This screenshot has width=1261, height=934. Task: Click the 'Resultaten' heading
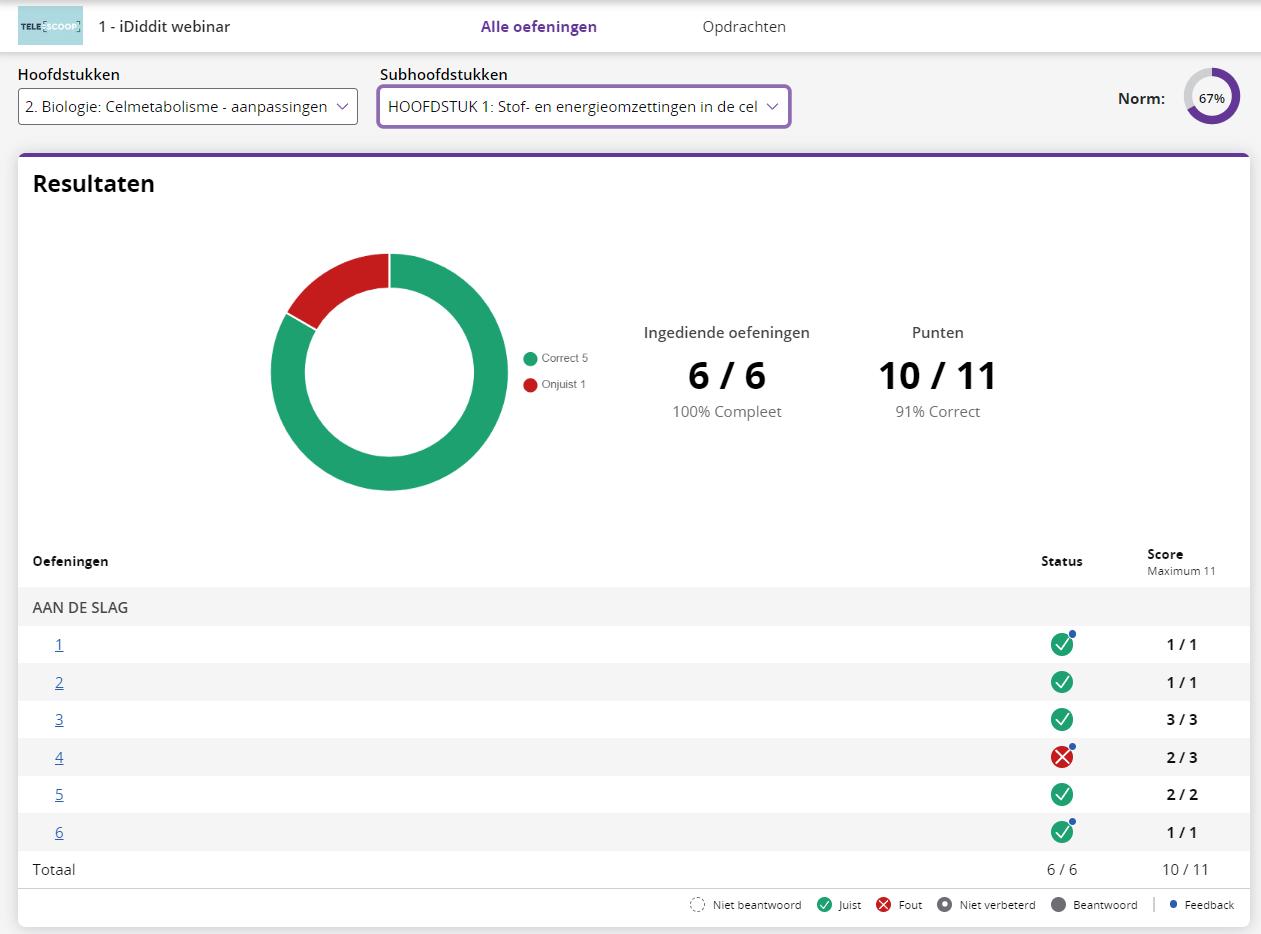94,184
